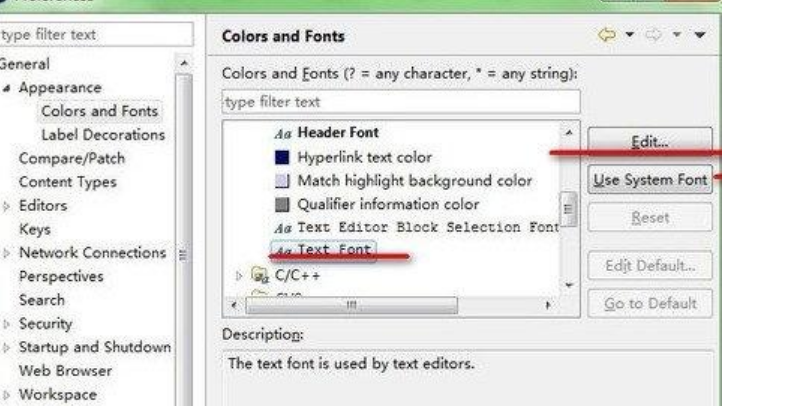The height and width of the screenshot is (406, 806).
Task: Select Hyperlink text color swatch
Action: pyautogui.click(x=282, y=157)
